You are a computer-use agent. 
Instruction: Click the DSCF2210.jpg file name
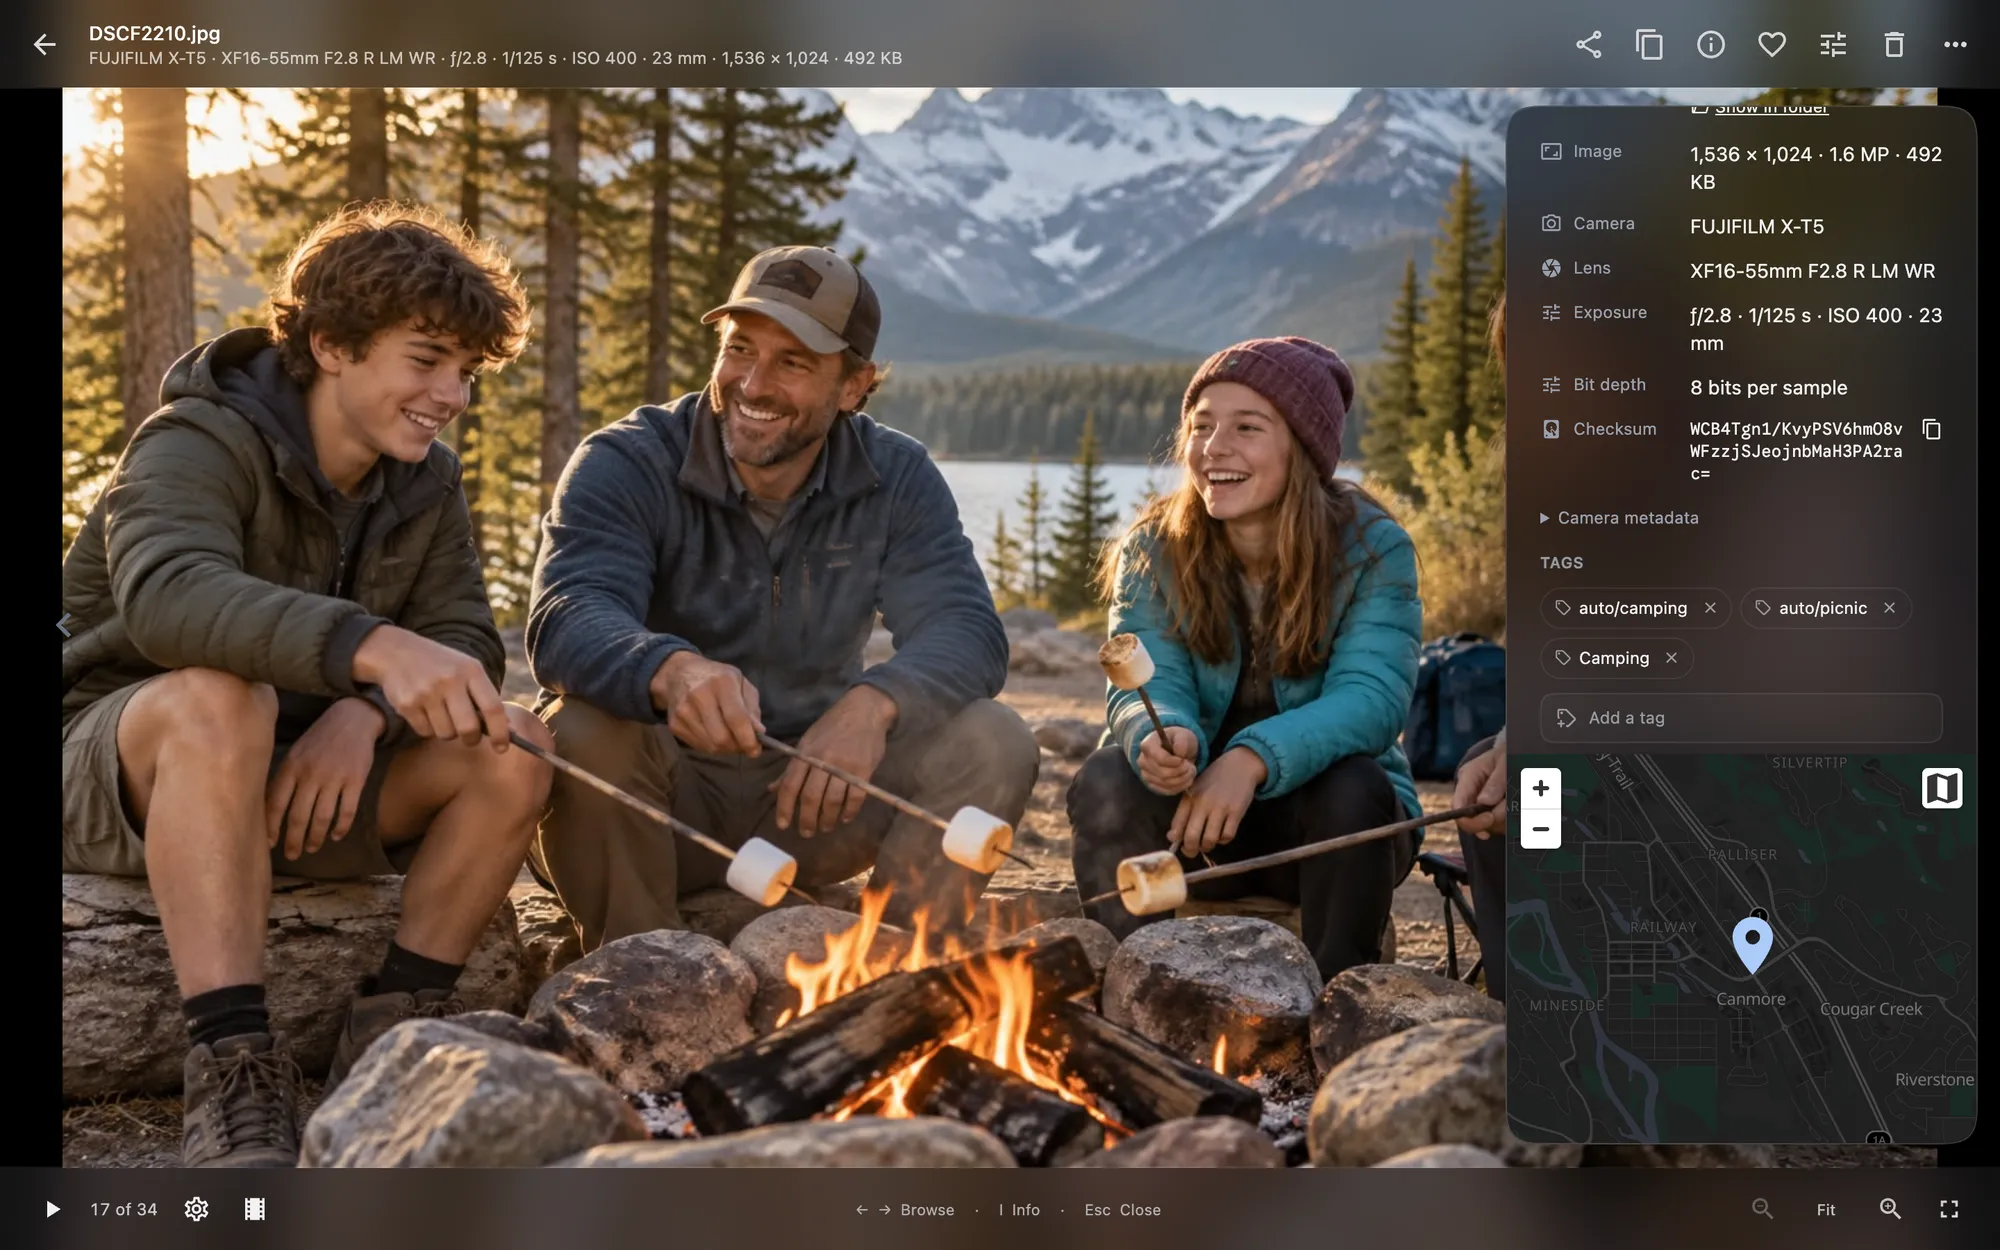click(154, 33)
